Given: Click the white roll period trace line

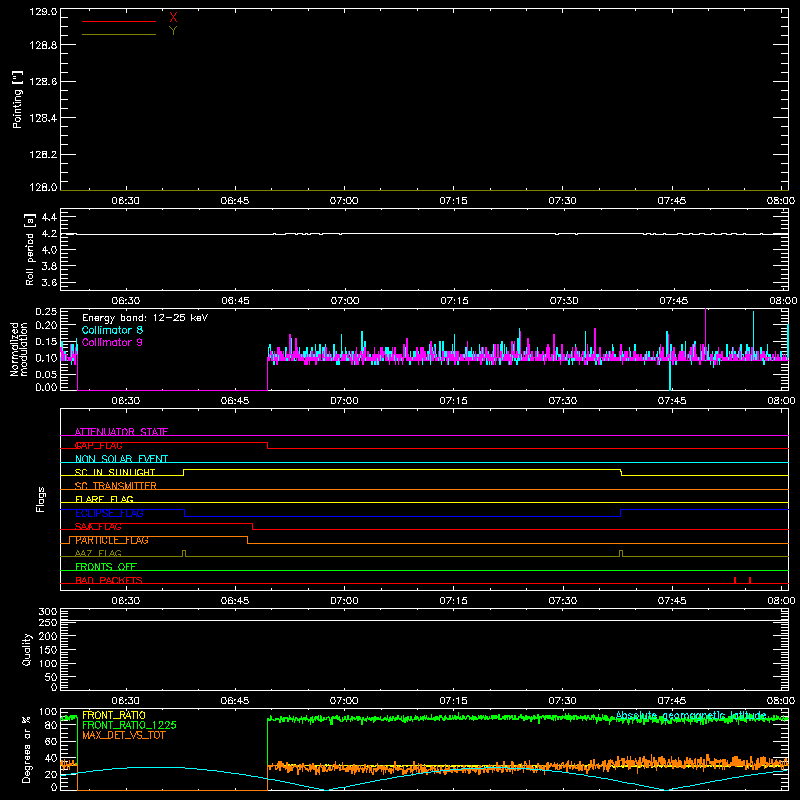Looking at the screenshot, I should point(423,234).
